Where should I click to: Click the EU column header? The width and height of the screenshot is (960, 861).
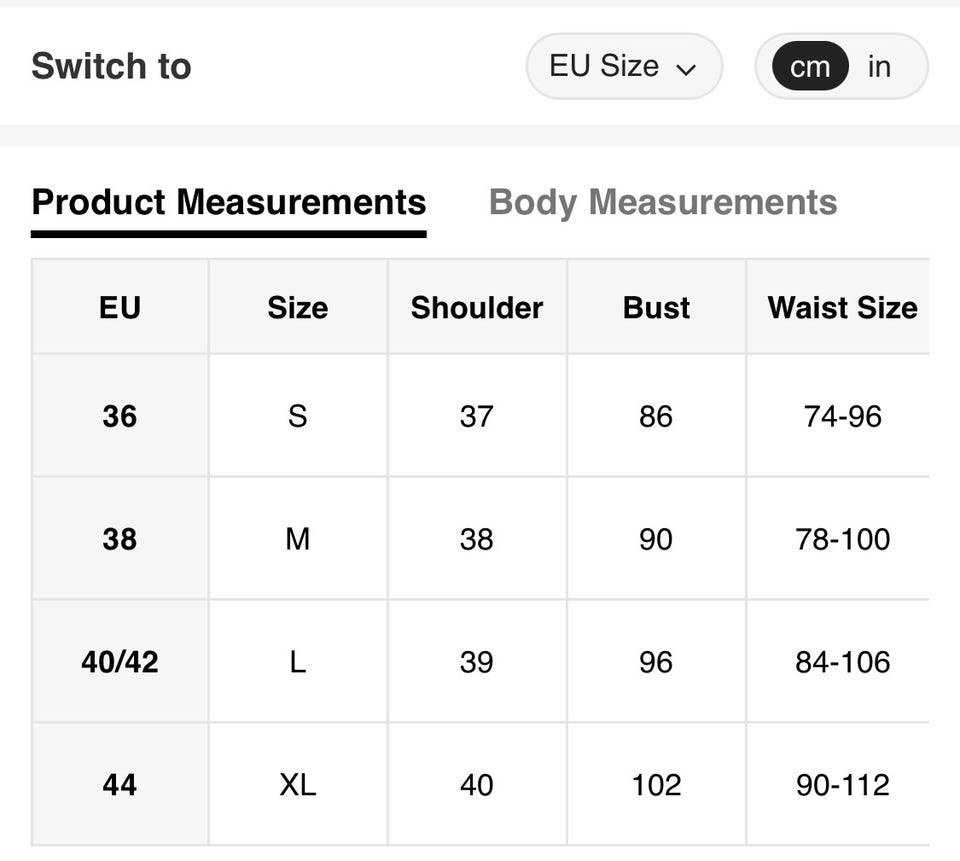120,307
